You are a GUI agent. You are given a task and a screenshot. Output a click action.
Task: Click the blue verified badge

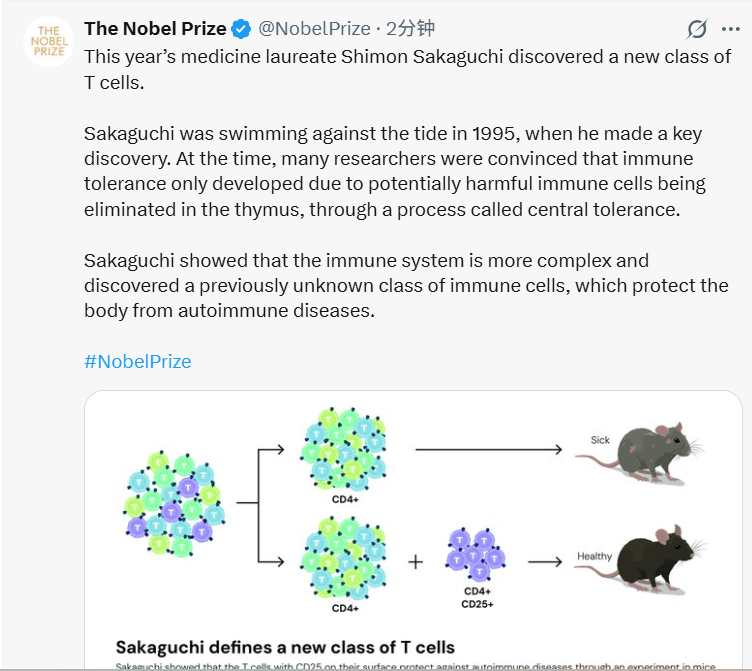click(x=242, y=28)
